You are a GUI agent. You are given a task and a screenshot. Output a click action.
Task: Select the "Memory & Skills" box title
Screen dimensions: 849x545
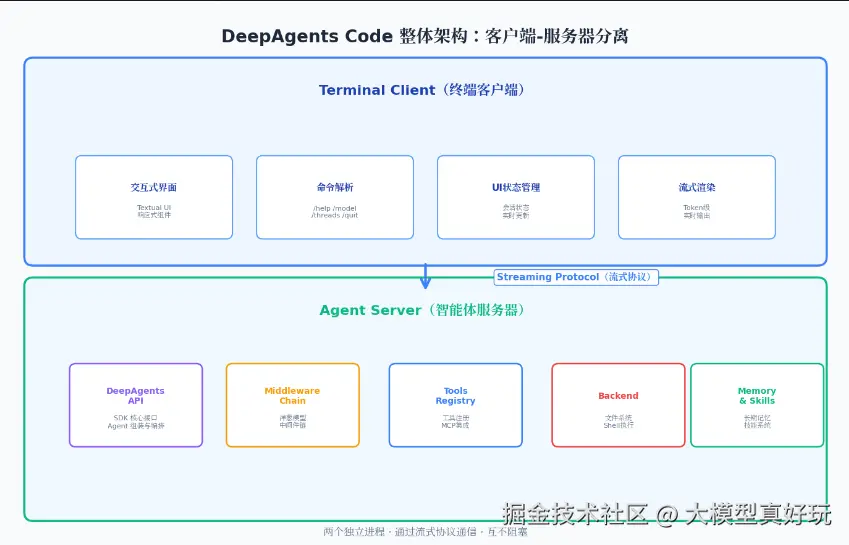click(757, 396)
